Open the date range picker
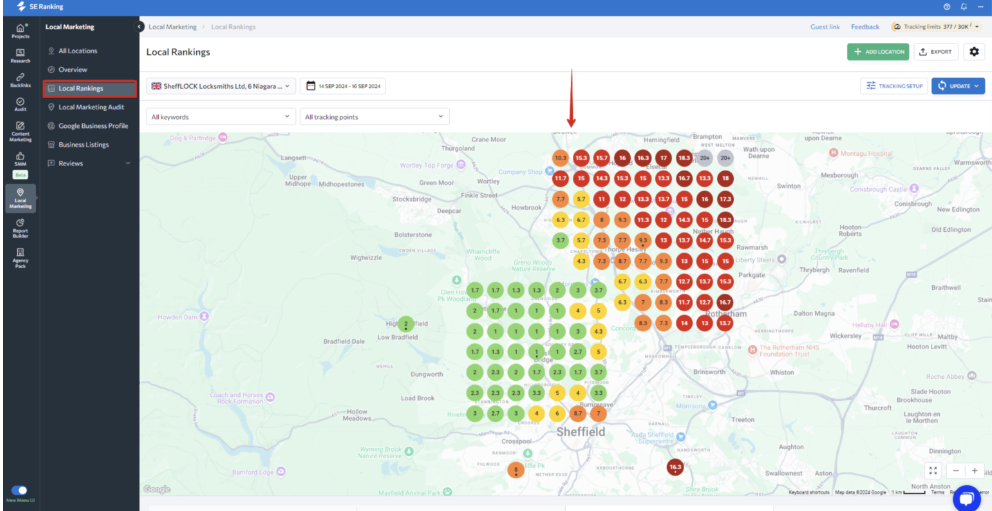This screenshot has height=511, width=992. coord(343,86)
